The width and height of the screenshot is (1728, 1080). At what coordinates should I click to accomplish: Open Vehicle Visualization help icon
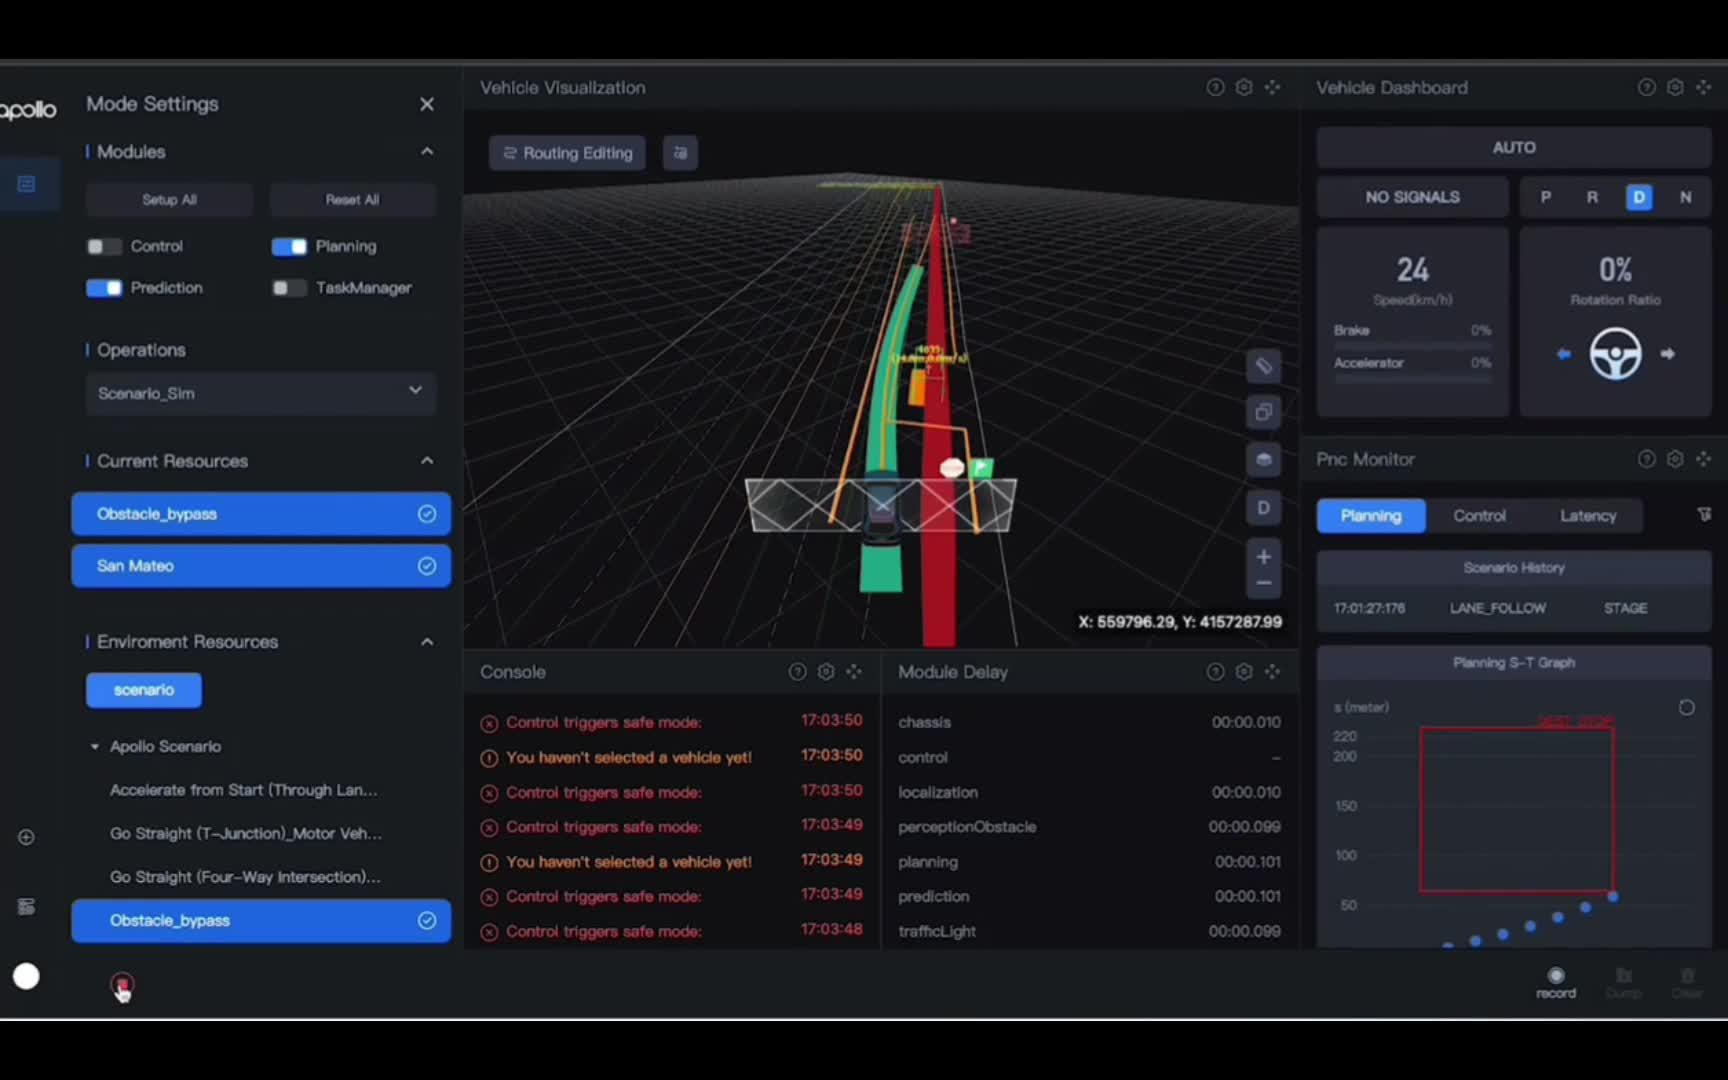pyautogui.click(x=1215, y=87)
